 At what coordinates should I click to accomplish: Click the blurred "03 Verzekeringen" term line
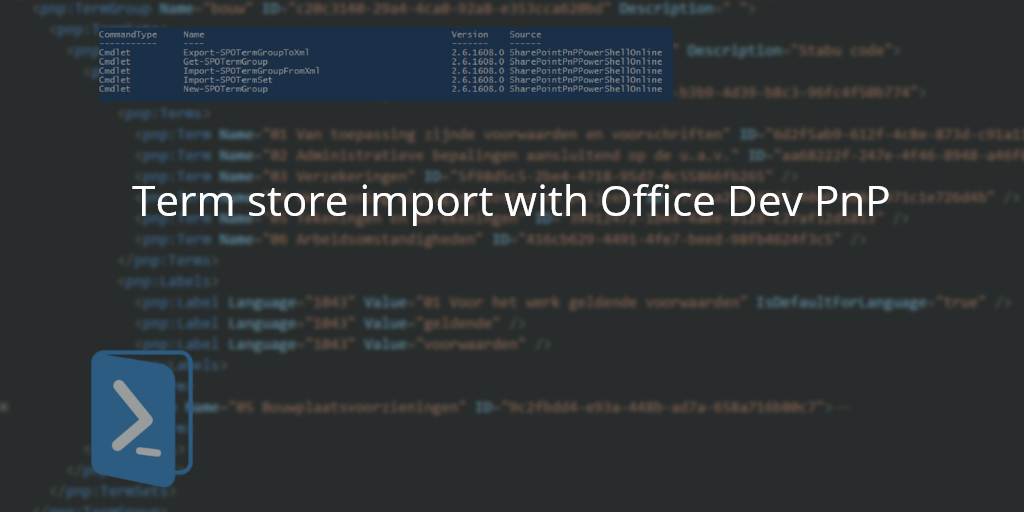point(467,176)
